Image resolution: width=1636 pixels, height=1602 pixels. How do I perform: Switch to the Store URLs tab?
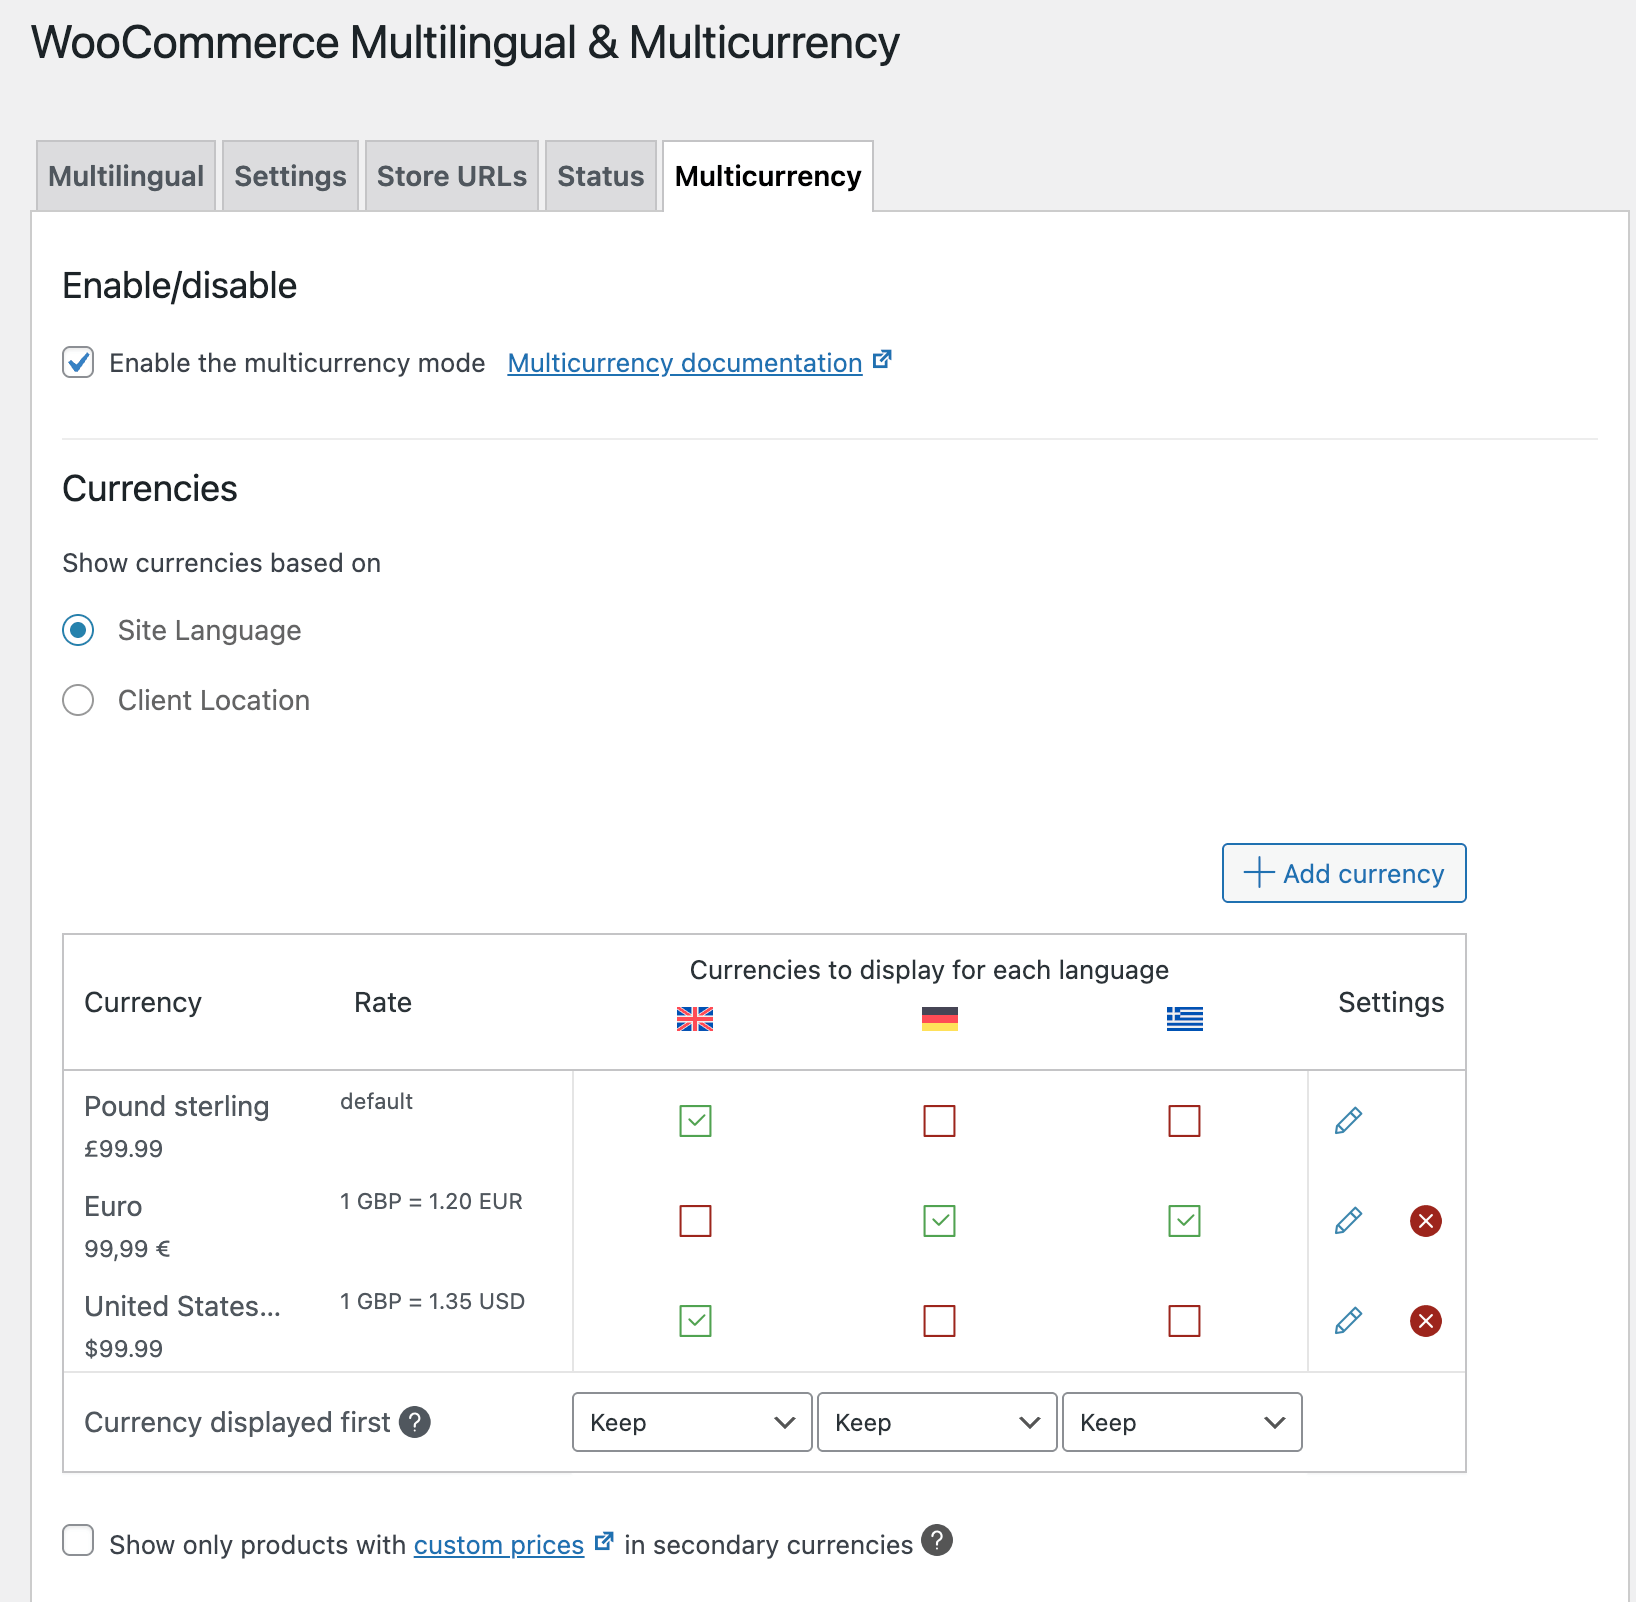pyautogui.click(x=452, y=176)
